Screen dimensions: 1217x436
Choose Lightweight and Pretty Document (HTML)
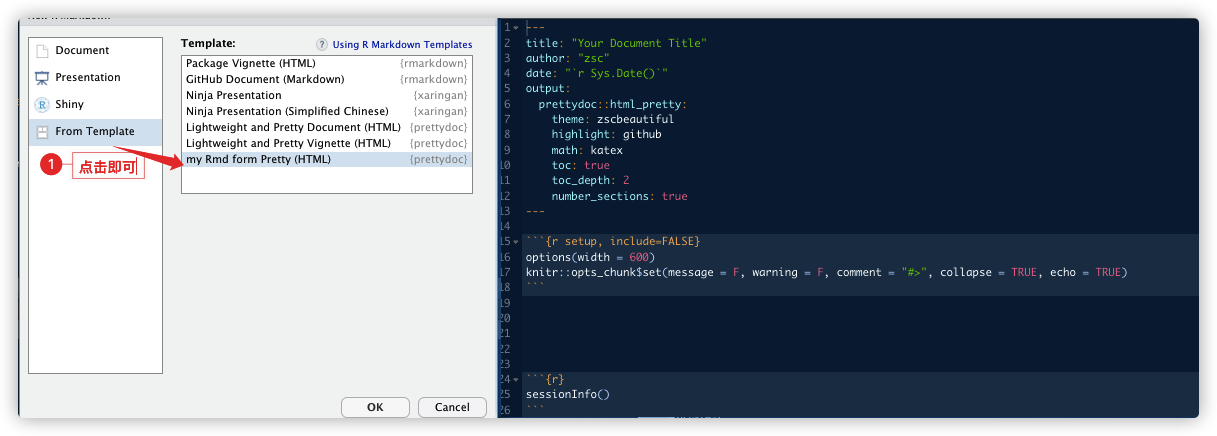tap(326, 127)
